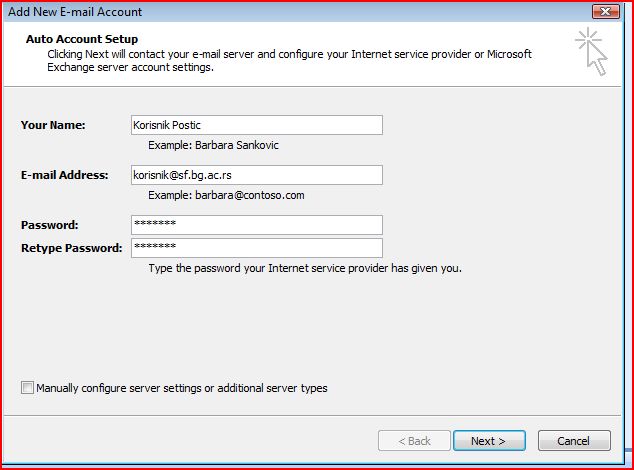The image size is (634, 470).
Task: Focus the Your Name field containing Korisnik Postic
Action: (x=257, y=125)
